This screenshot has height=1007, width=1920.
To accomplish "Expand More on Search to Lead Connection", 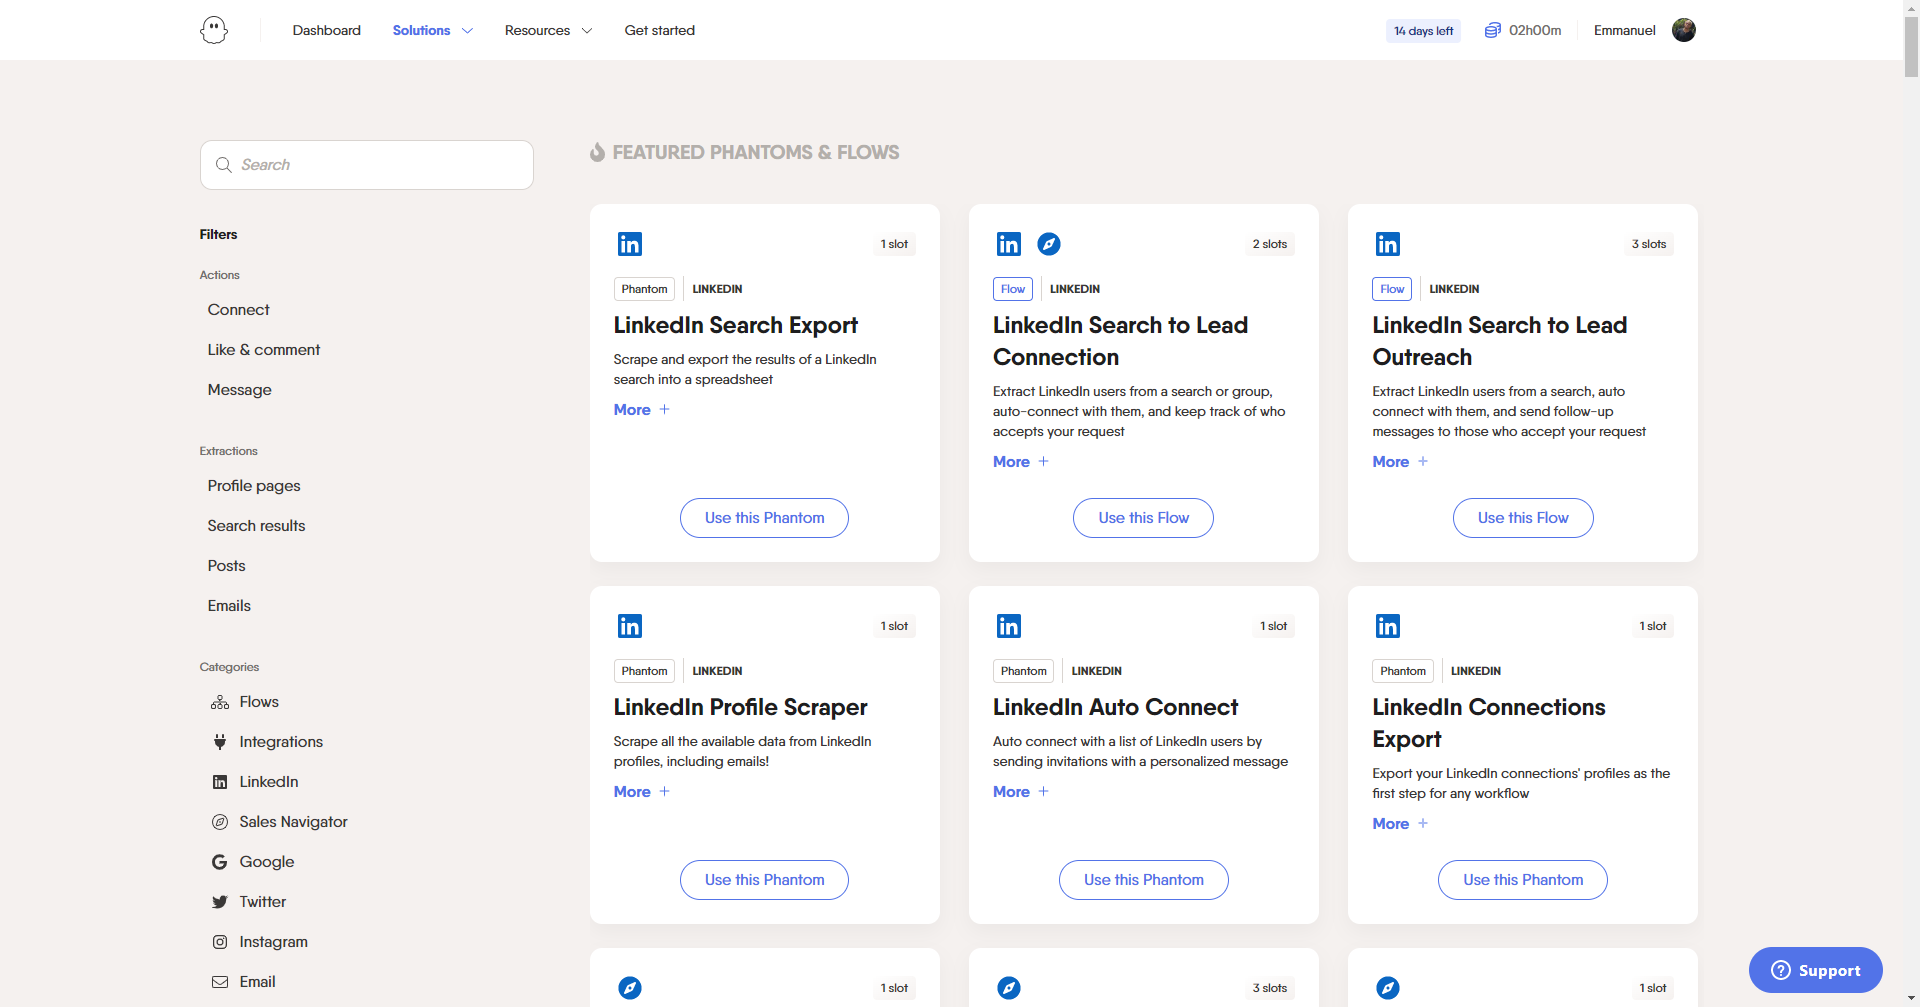I will 1021,462.
